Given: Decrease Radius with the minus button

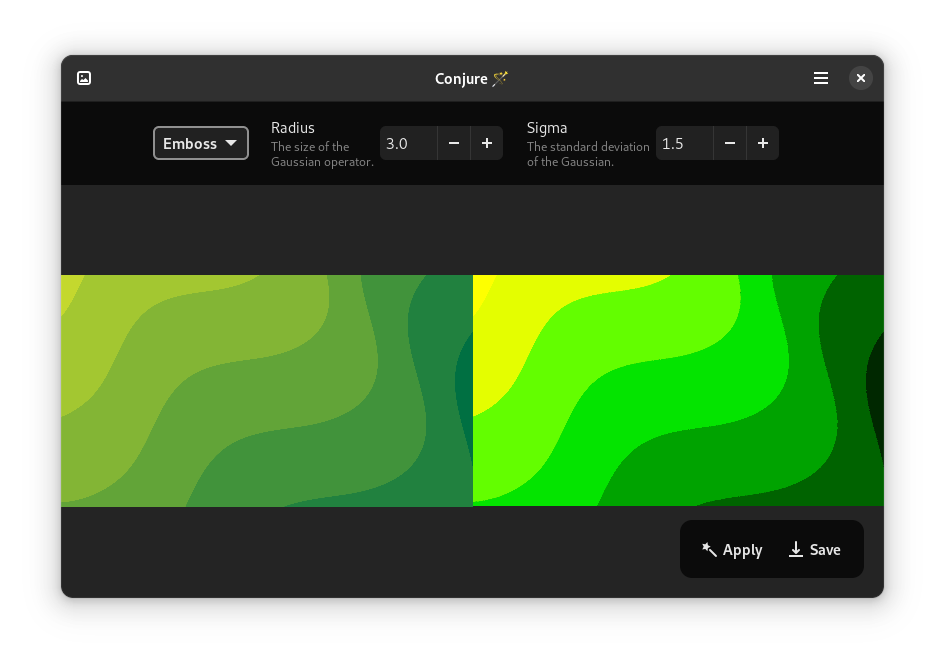Looking at the screenshot, I should tap(454, 143).
